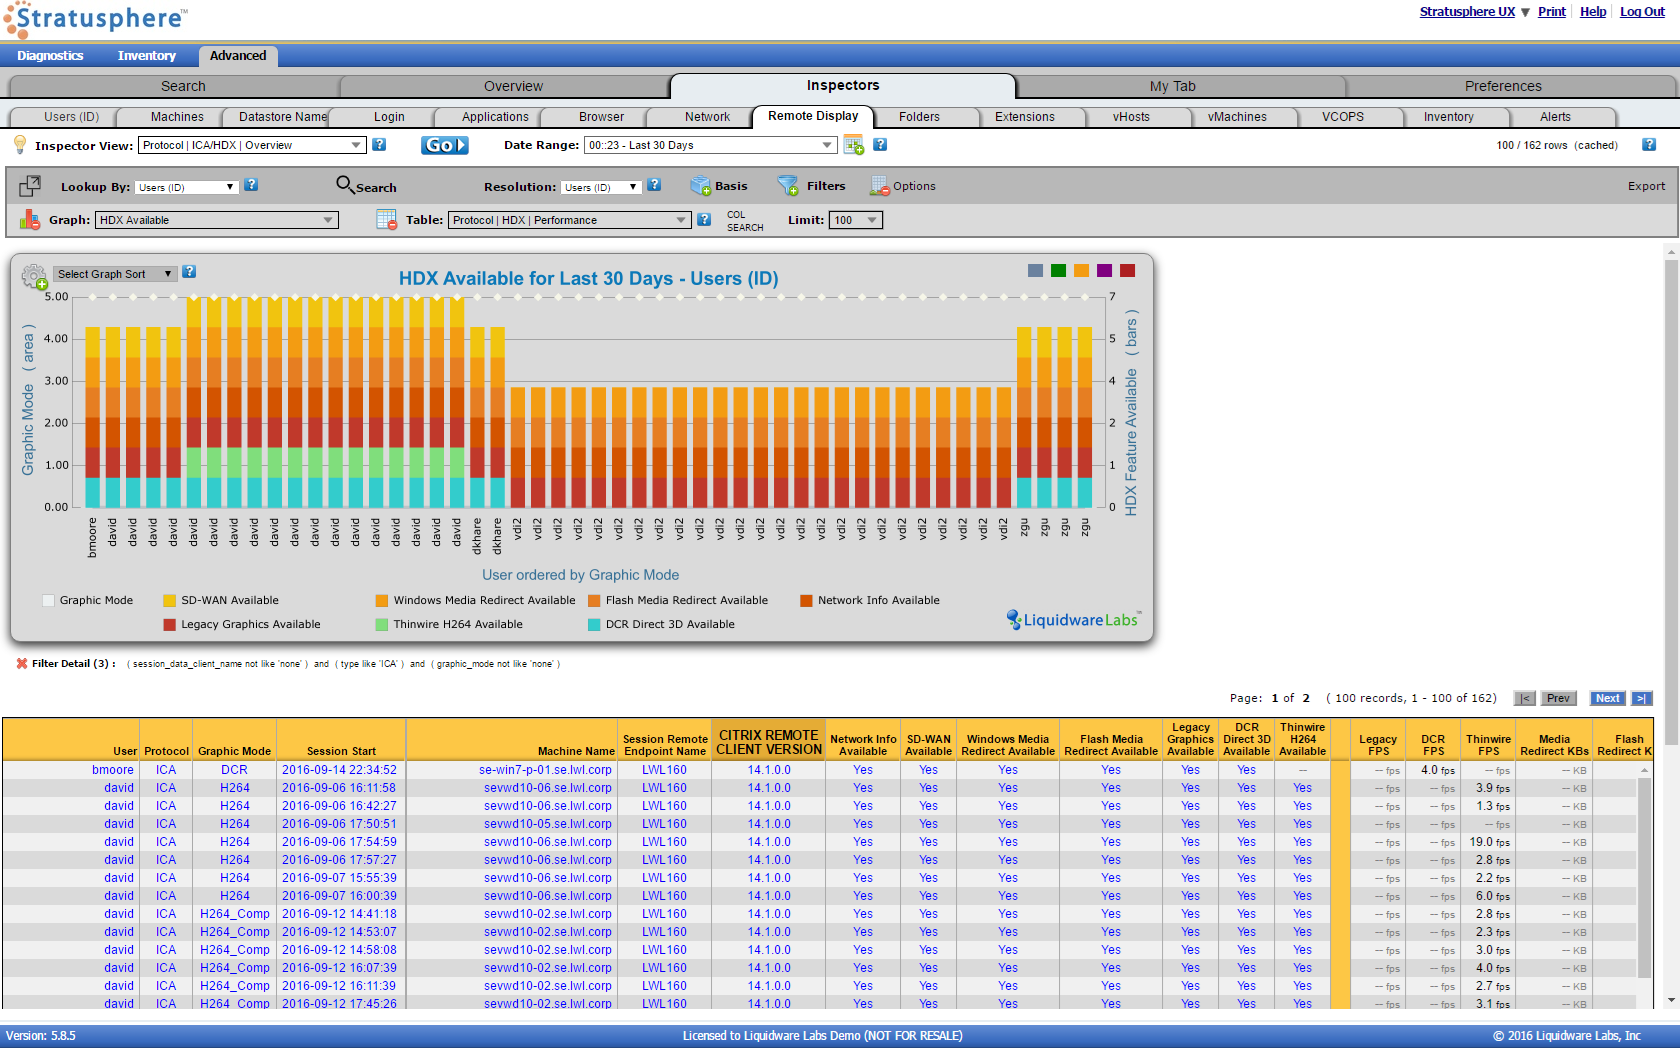Click the Basis cube icon
The height and width of the screenshot is (1050, 1680).
coord(701,186)
